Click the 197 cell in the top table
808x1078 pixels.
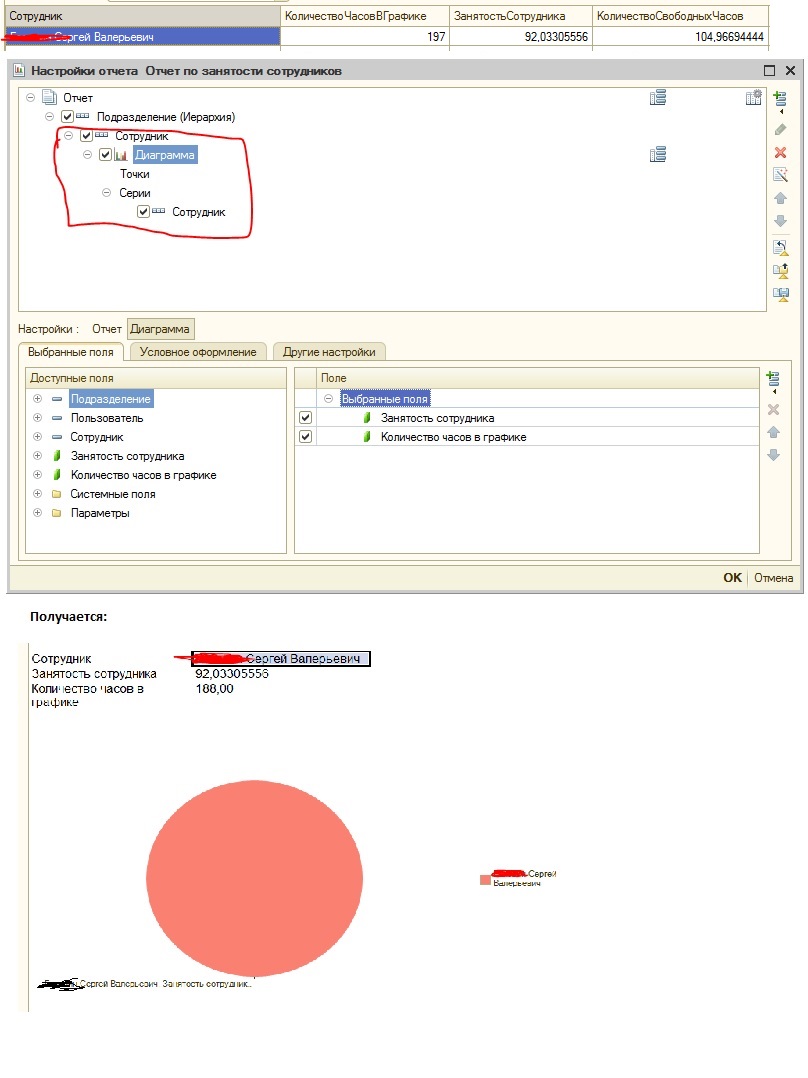pyautogui.click(x=365, y=36)
